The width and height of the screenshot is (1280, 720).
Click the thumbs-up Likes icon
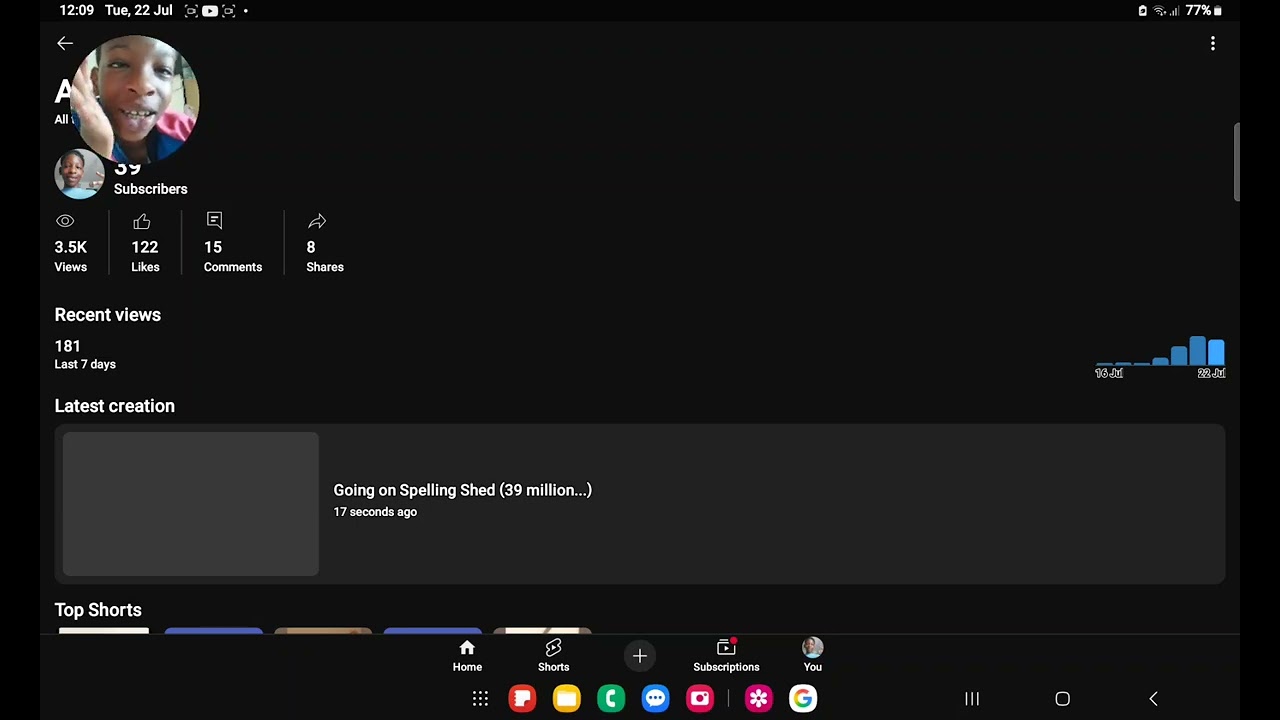141,221
